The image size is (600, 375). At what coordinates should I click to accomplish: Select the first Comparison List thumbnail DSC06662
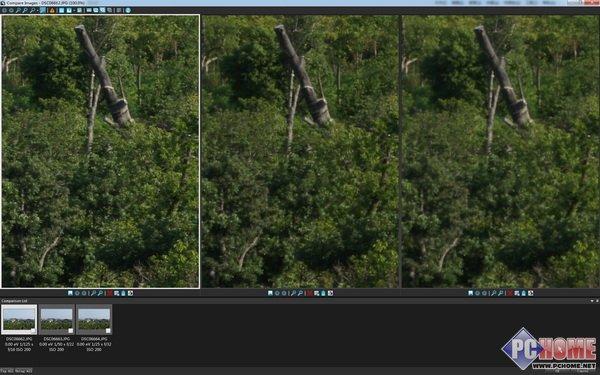pyautogui.click(x=19, y=320)
